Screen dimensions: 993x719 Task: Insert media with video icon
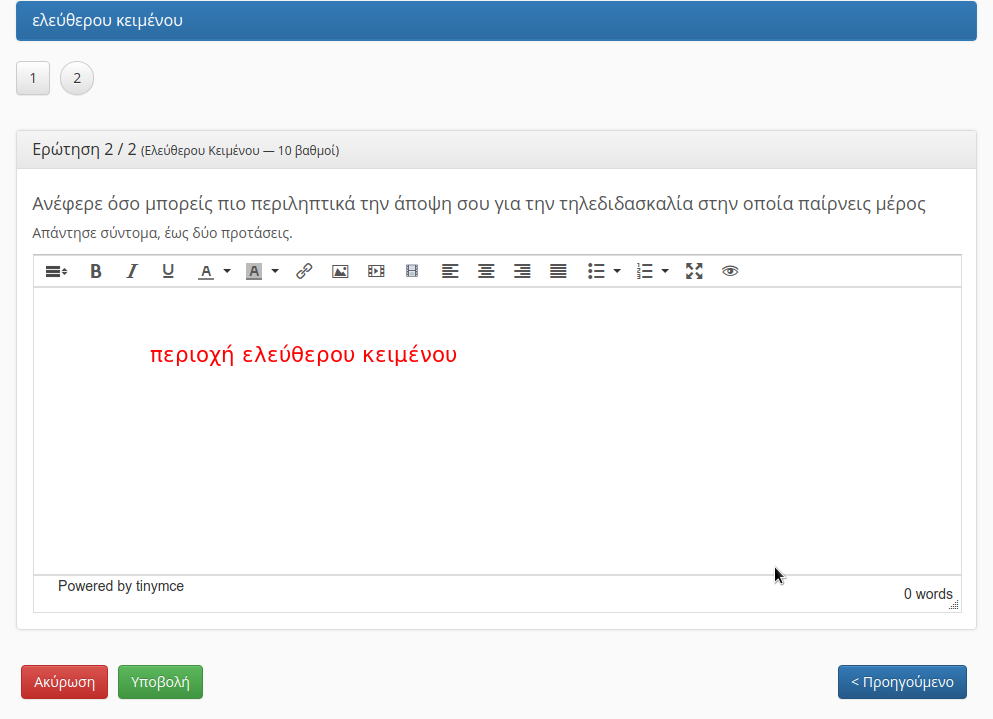click(376, 271)
